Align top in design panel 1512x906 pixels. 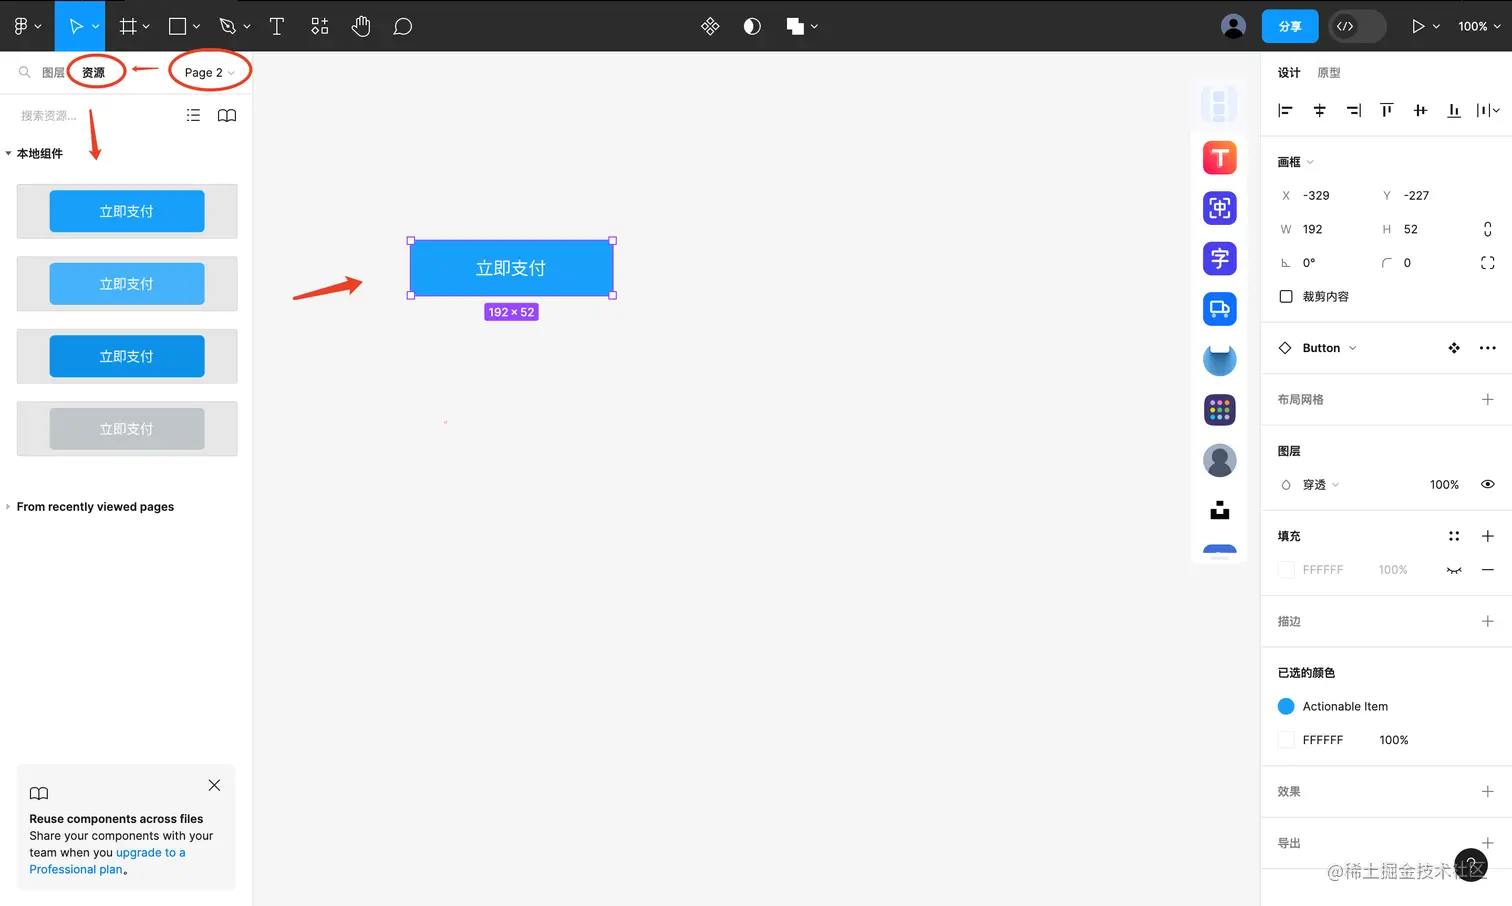coord(1386,110)
